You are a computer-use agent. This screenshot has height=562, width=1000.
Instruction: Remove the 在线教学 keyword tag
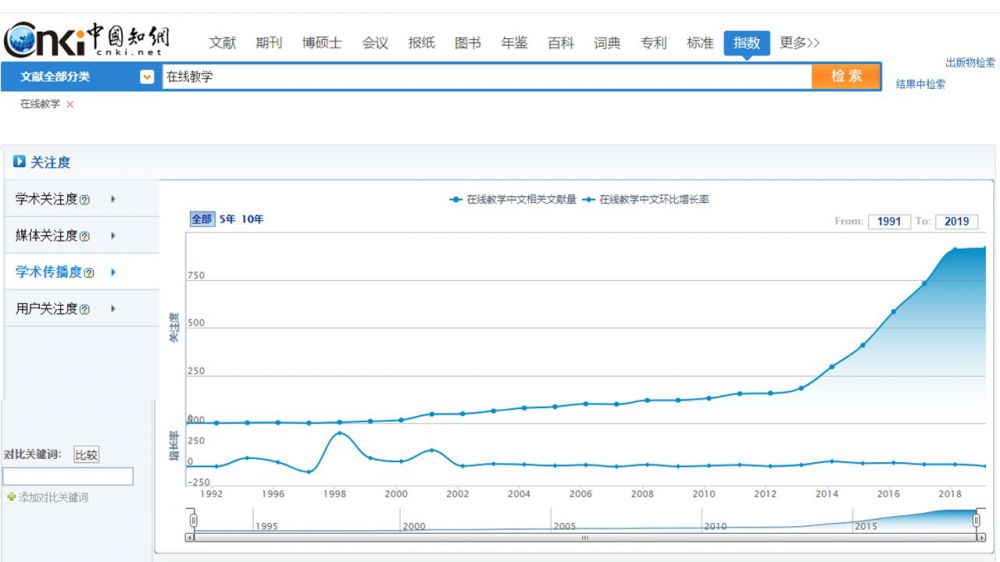pyautogui.click(x=70, y=104)
